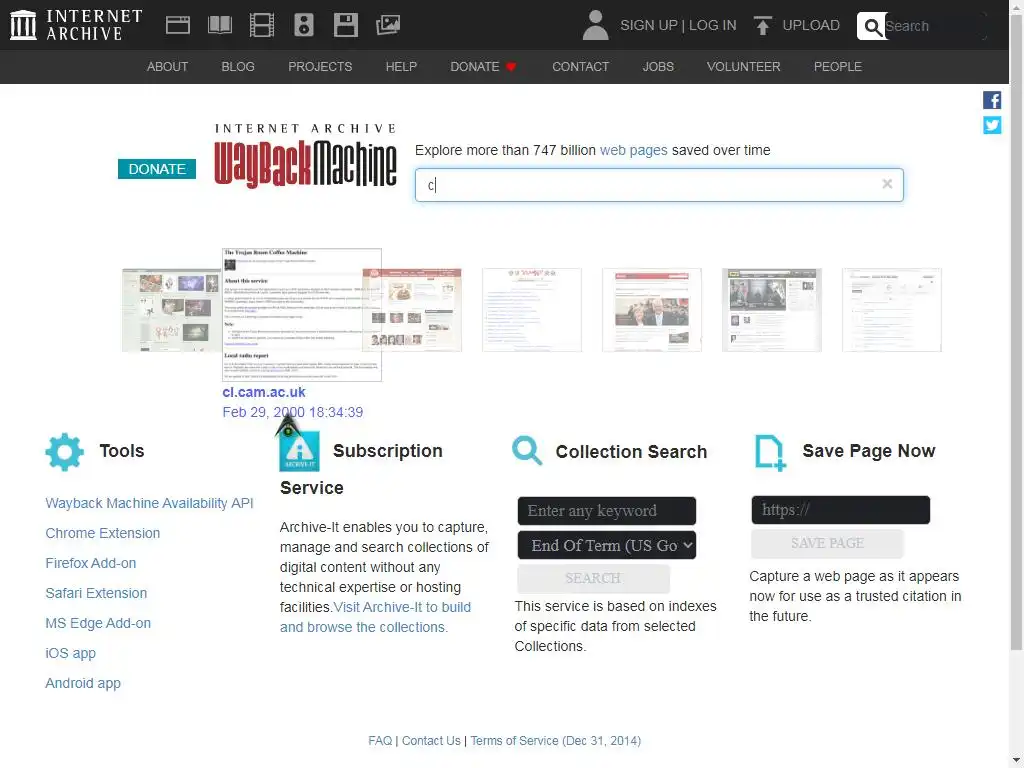
Task: Open Chrome Extension link
Action: click(x=103, y=533)
